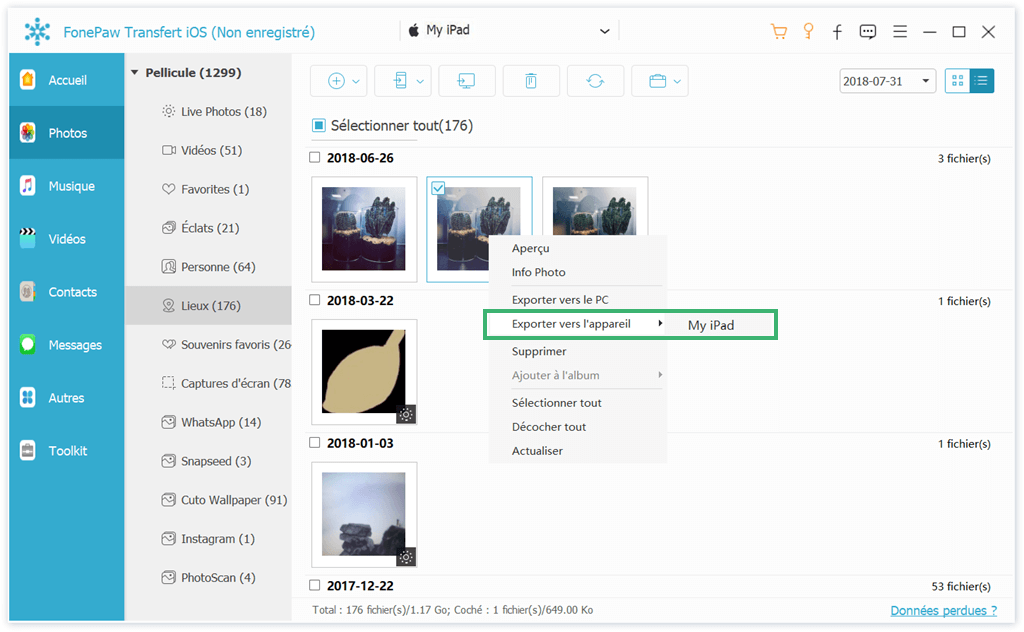Click the feedback chat bubble icon
Image resolution: width=1024 pixels, height=632 pixels.
pos(868,31)
